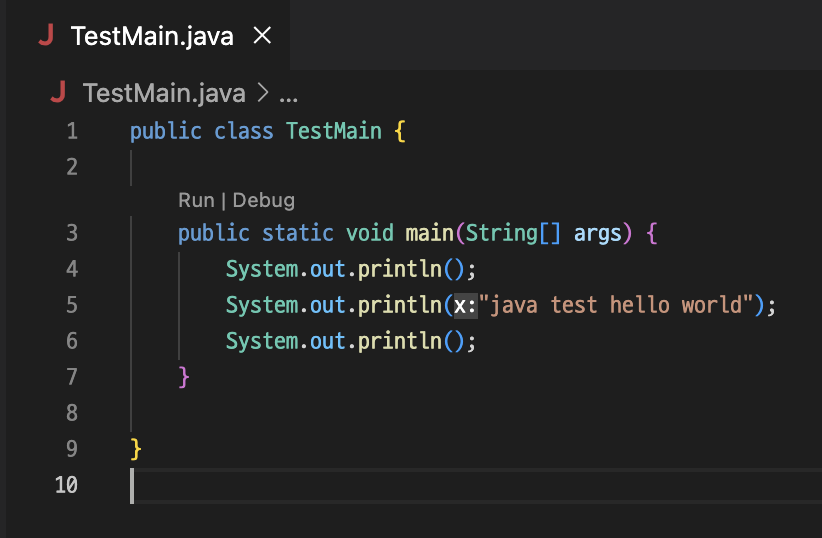Click line number 3 in the gutter

click(x=72, y=233)
